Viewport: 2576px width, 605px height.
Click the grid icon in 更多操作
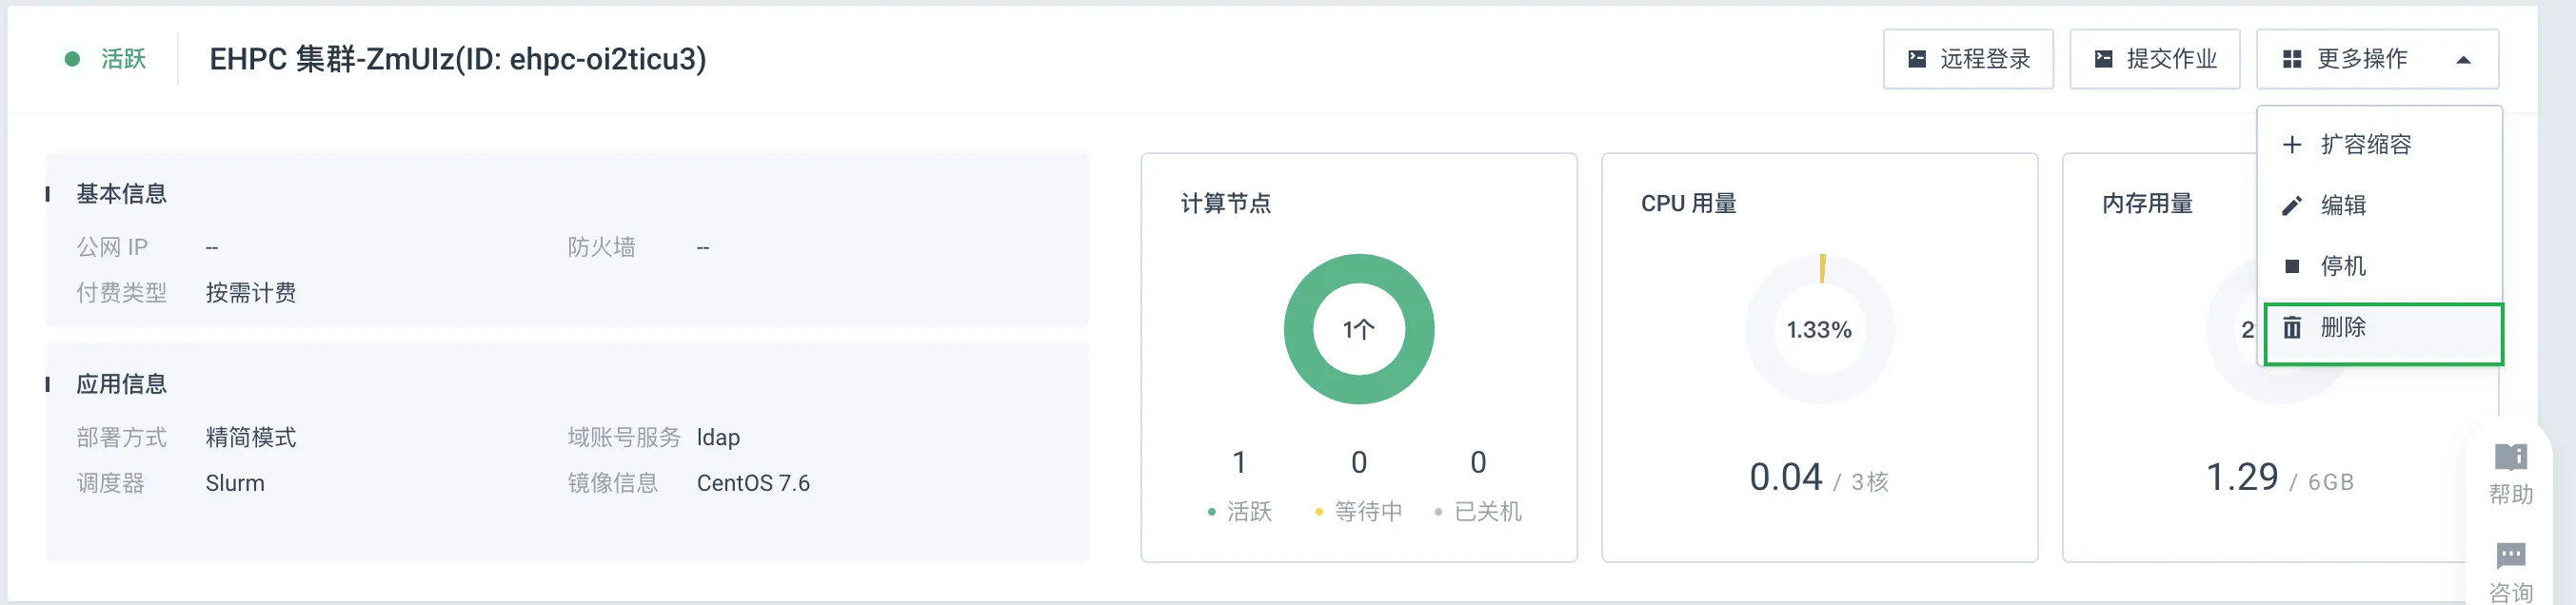[x=2292, y=60]
